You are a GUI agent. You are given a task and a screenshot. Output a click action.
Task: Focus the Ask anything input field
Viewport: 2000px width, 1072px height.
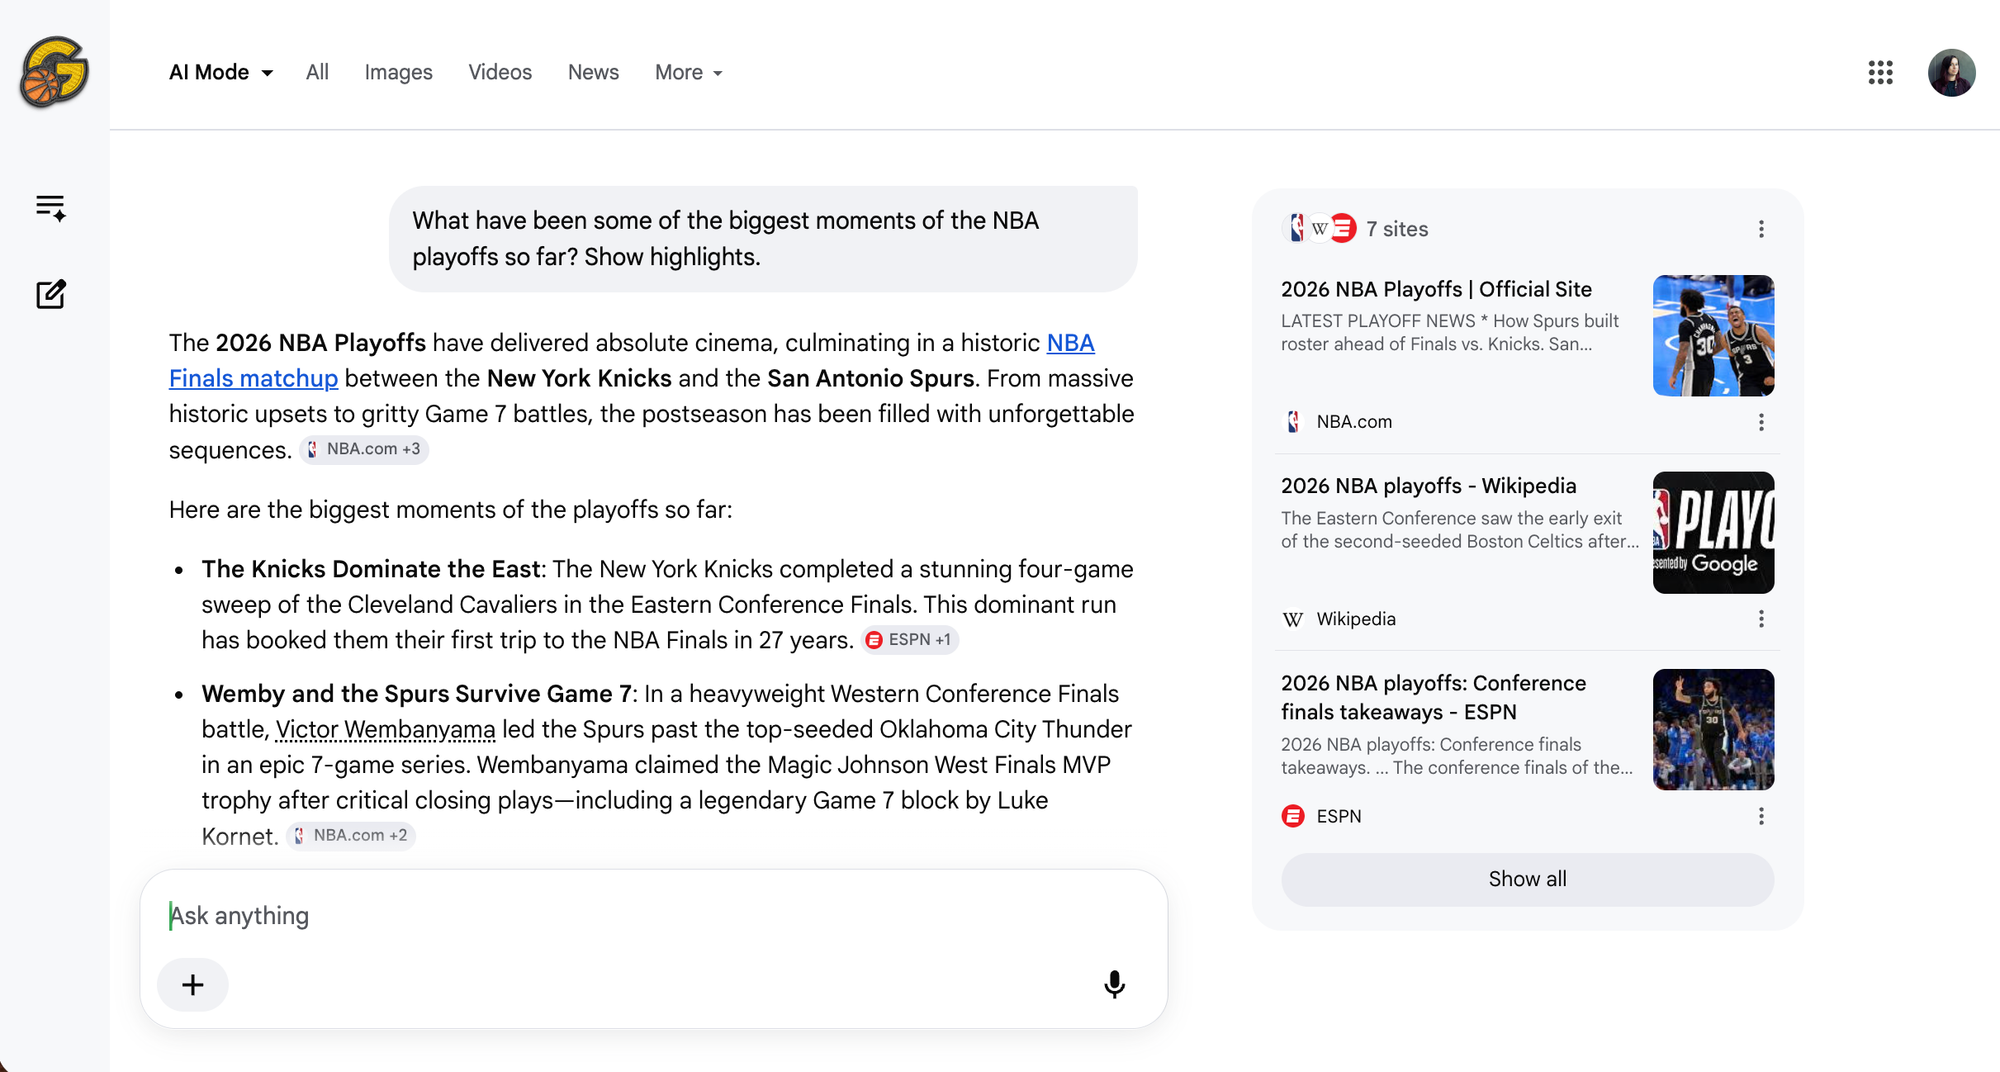(654, 916)
